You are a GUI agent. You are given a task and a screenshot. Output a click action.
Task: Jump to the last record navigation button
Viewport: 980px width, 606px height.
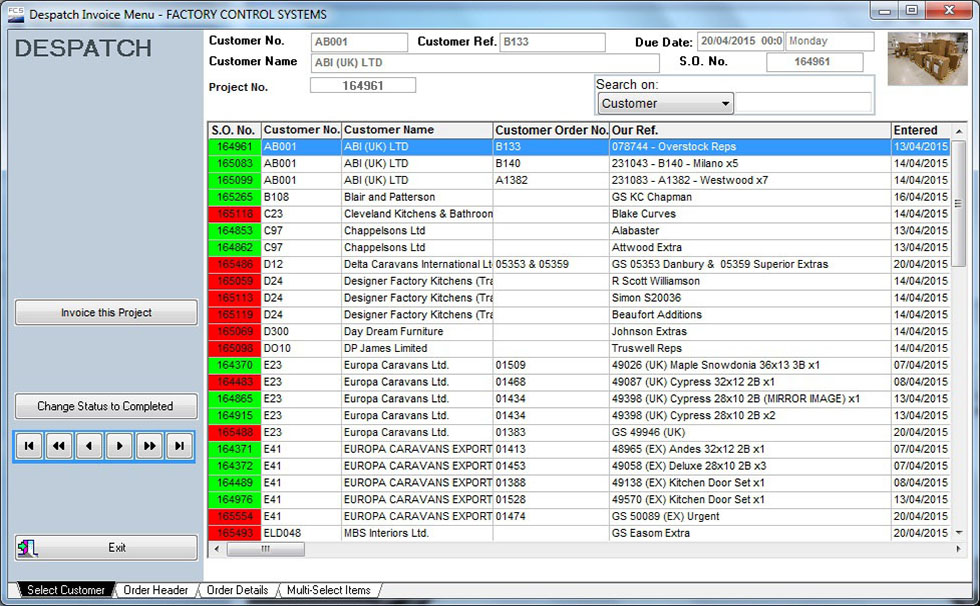(x=180, y=446)
